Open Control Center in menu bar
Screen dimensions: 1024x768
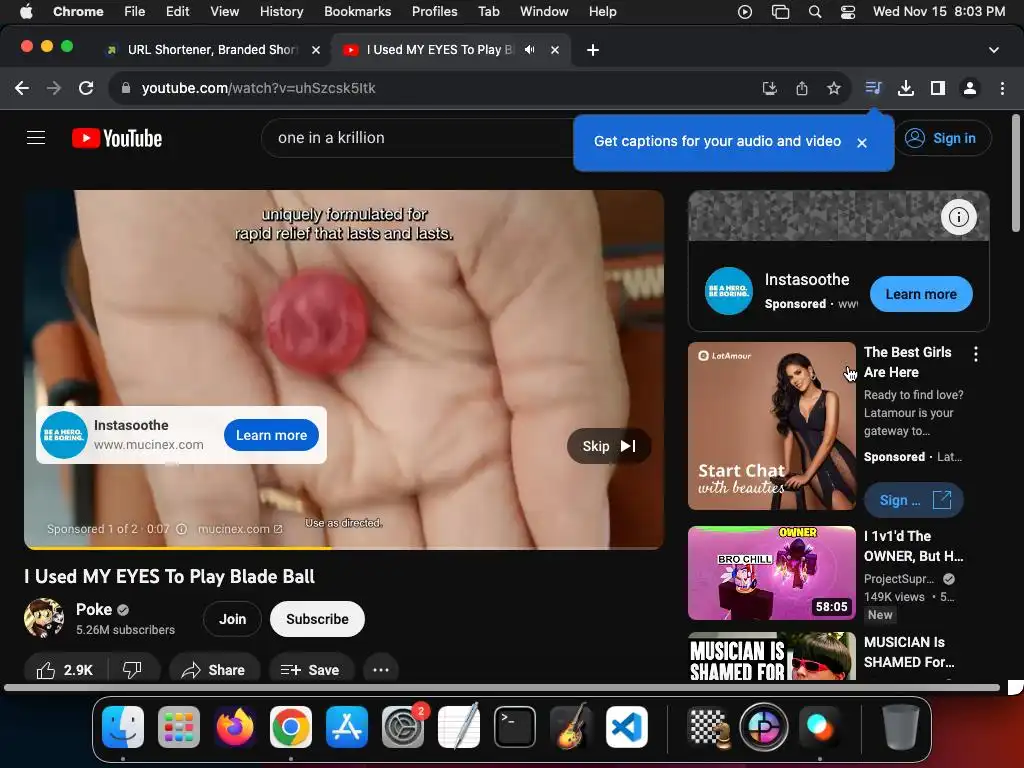point(848,12)
